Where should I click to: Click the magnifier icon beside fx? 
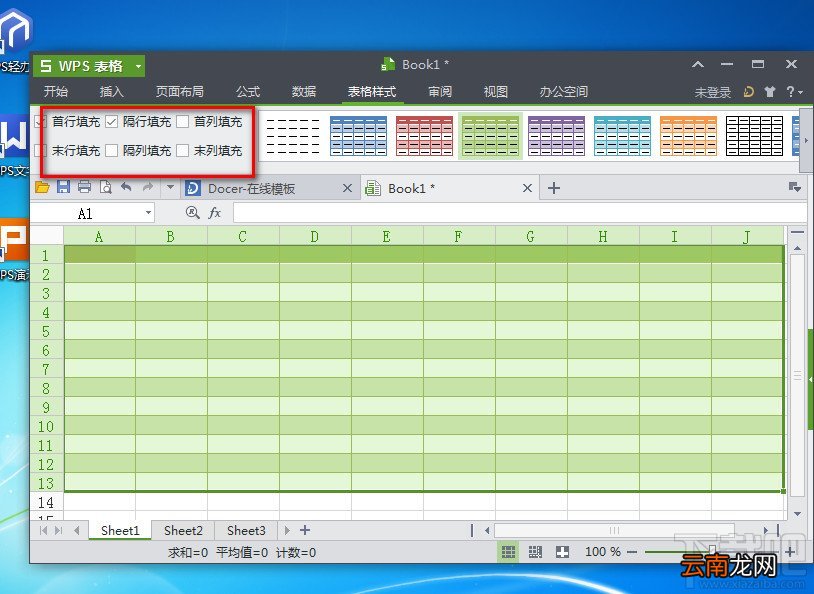193,212
